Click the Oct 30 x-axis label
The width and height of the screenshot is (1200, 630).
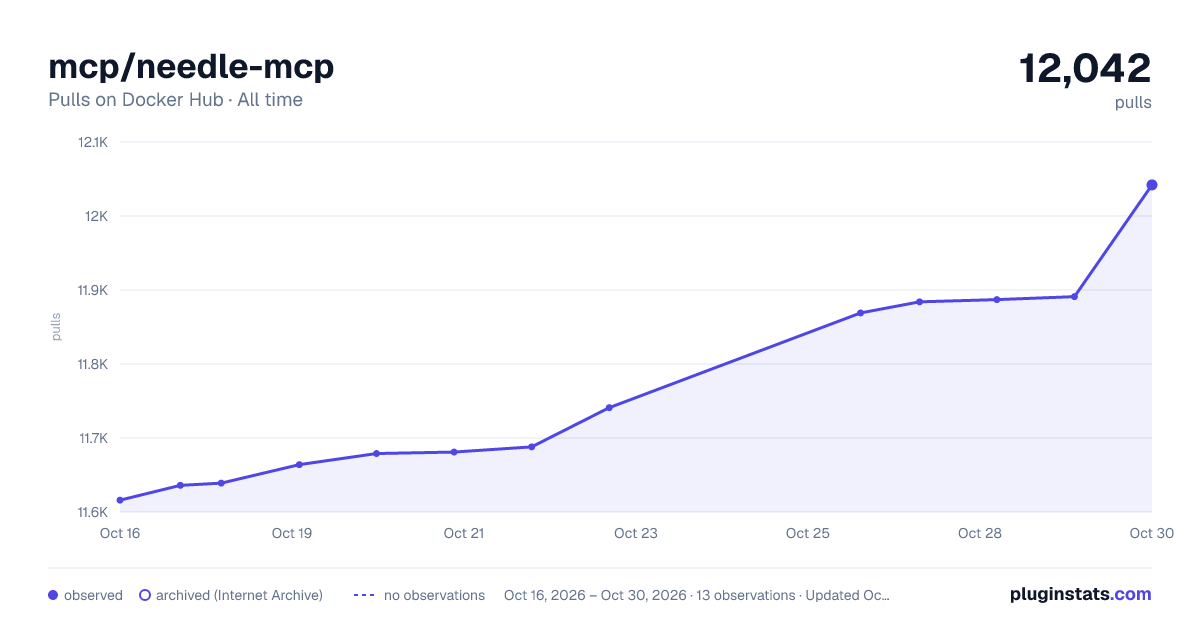pyautogui.click(x=1151, y=533)
